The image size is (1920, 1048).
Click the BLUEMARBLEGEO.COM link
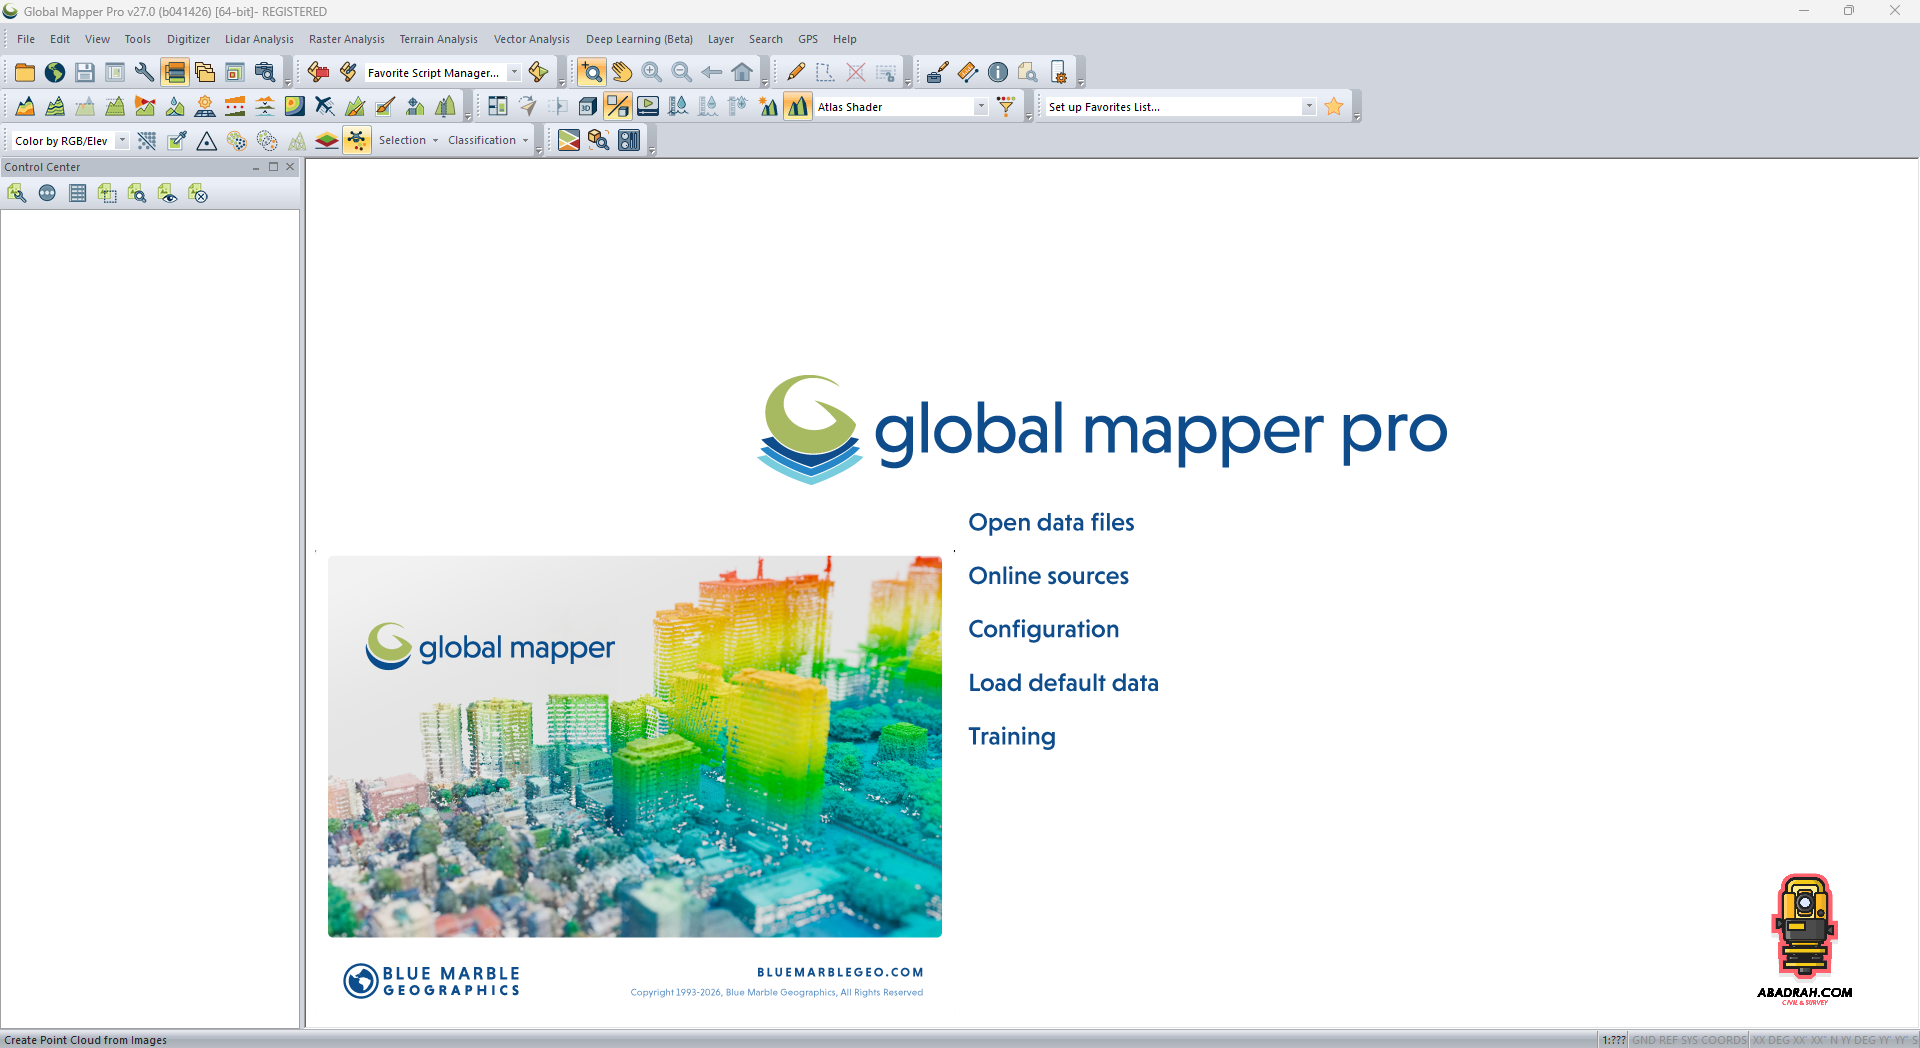click(840, 972)
